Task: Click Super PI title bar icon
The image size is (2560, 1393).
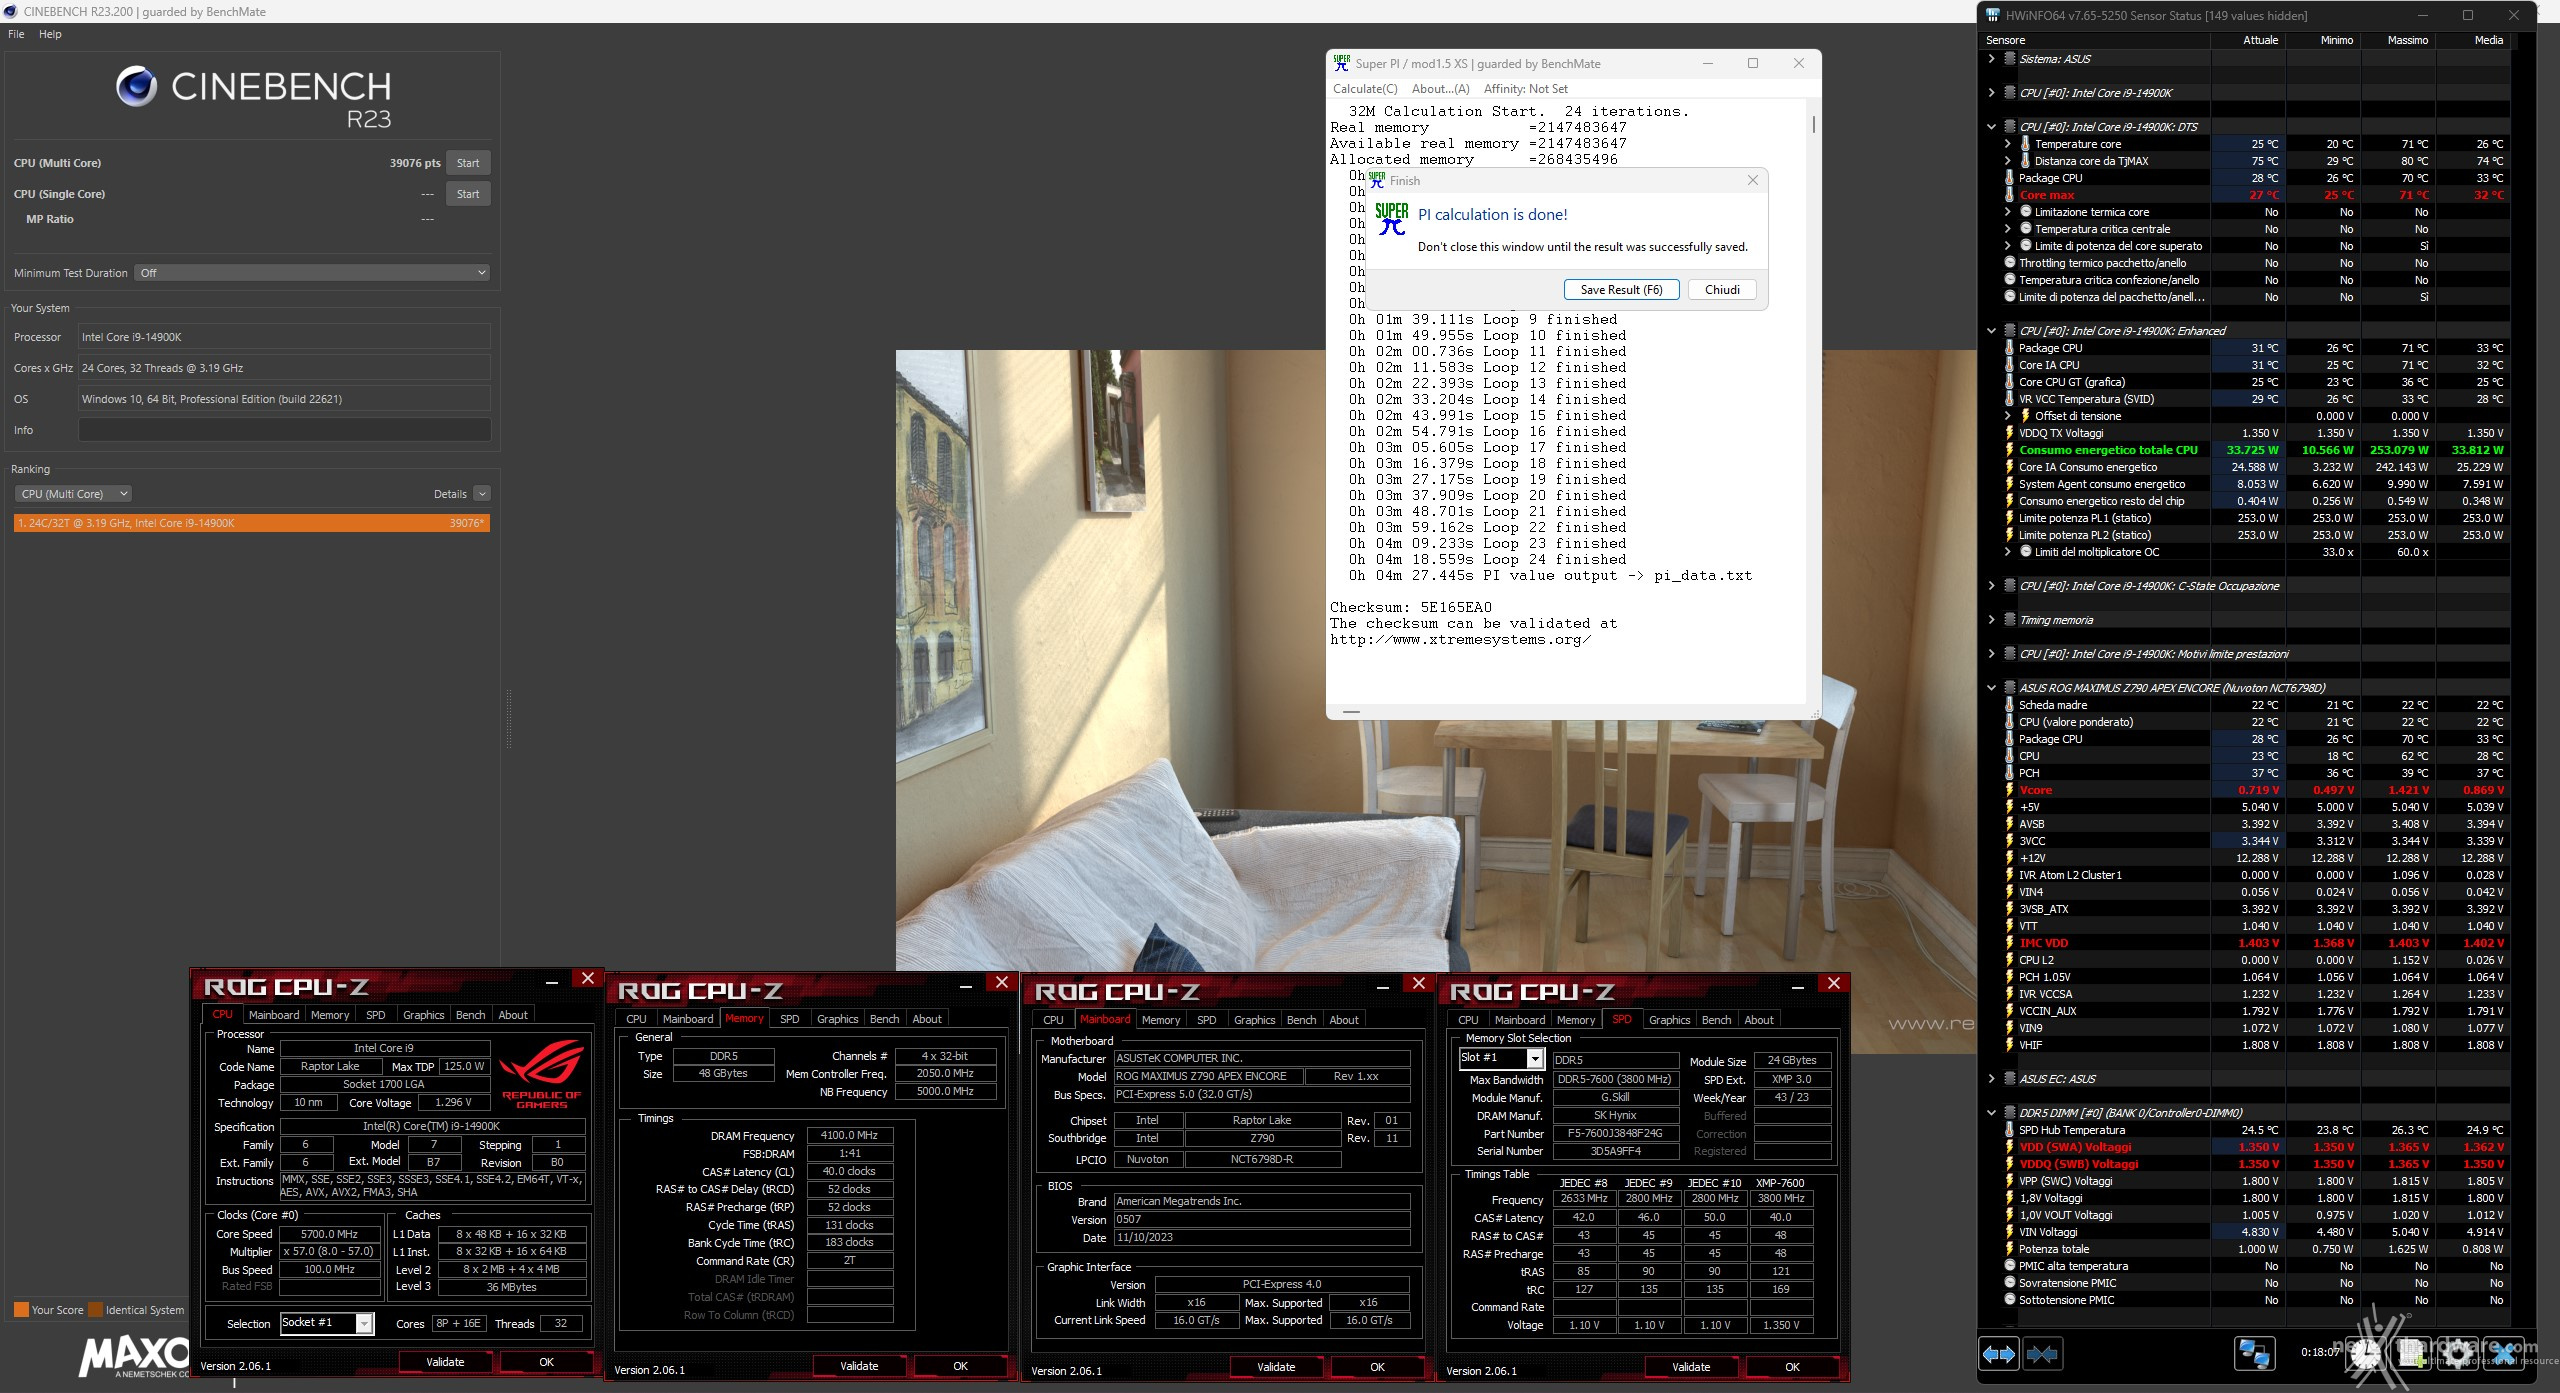Action: [1341, 63]
